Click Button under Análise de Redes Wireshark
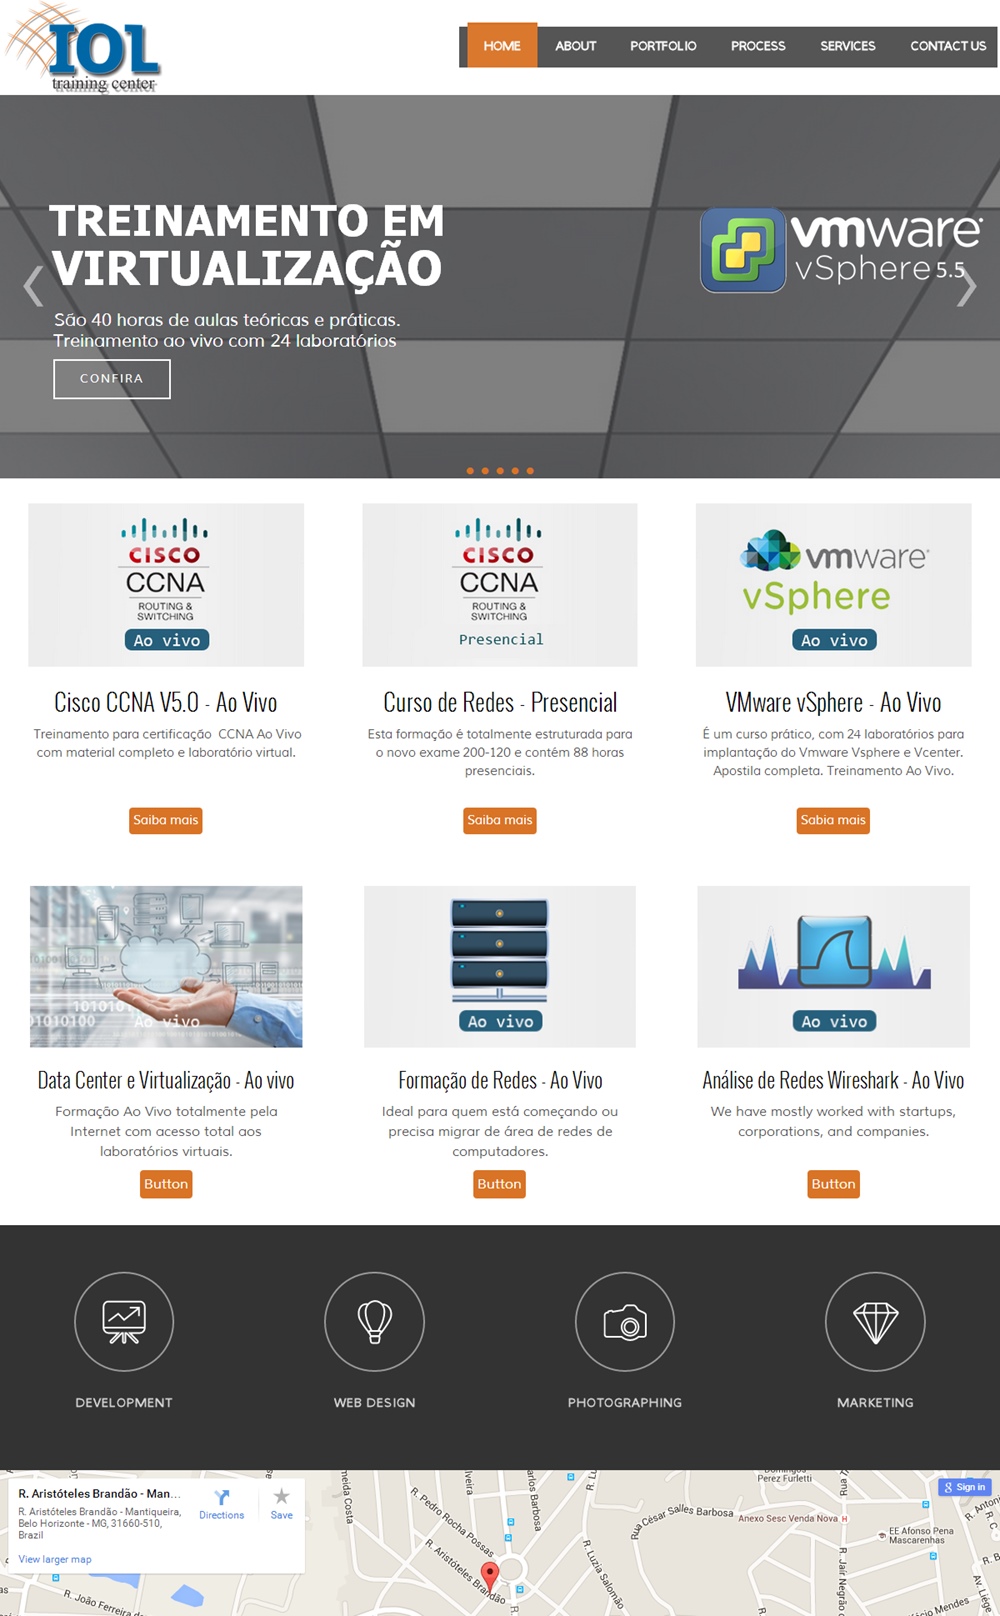 (x=833, y=1184)
